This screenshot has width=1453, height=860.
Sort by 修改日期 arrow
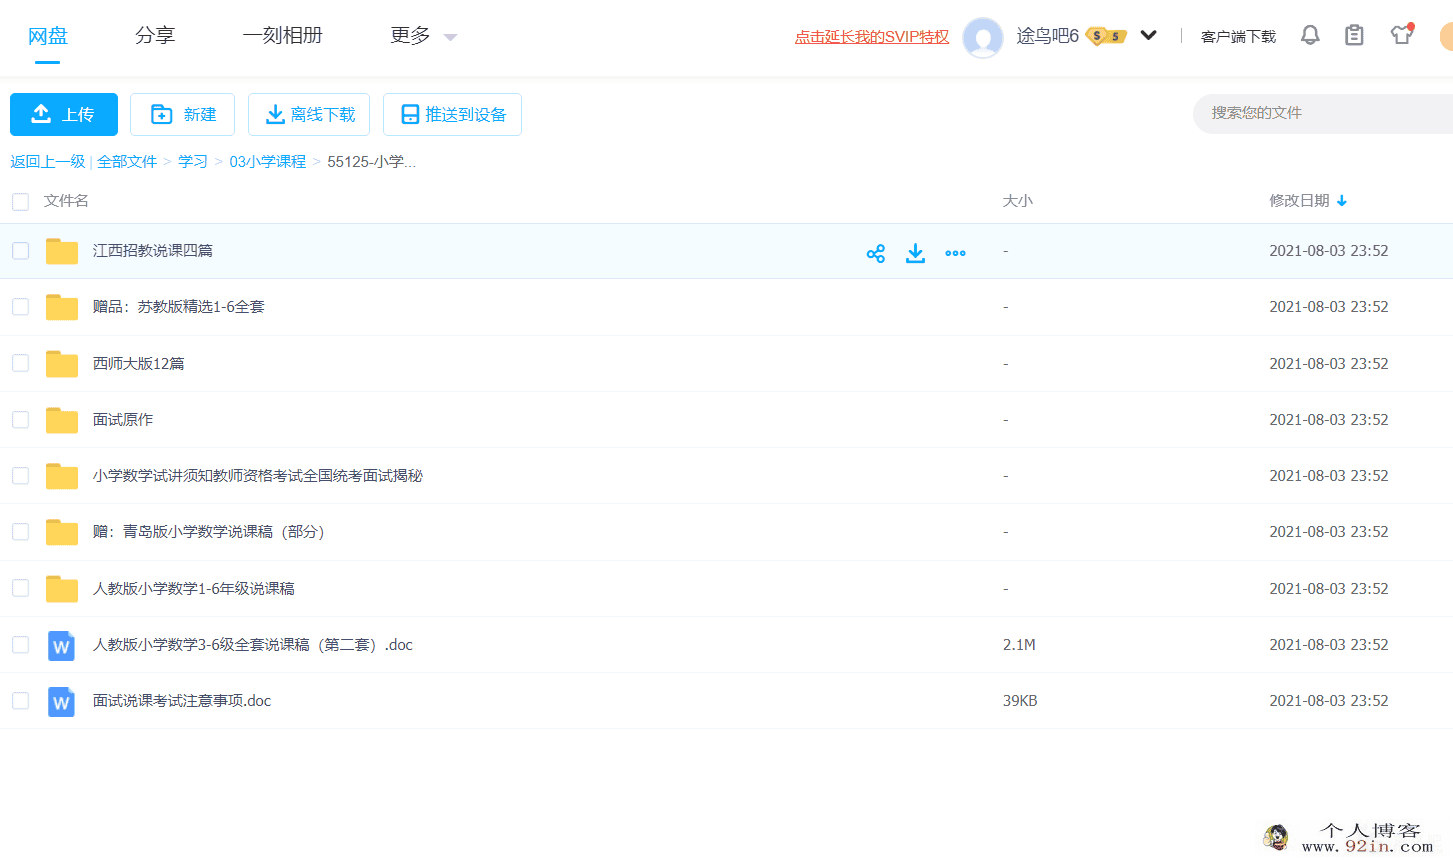[1342, 201]
